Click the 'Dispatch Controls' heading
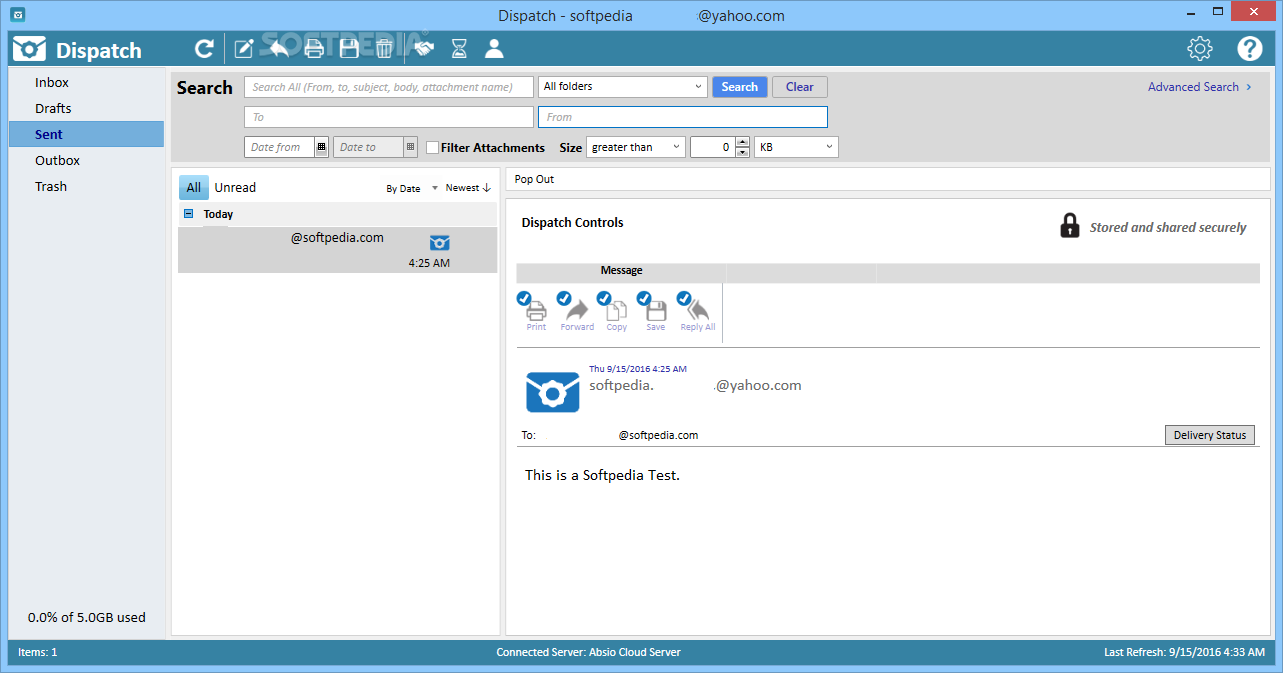 coord(573,223)
